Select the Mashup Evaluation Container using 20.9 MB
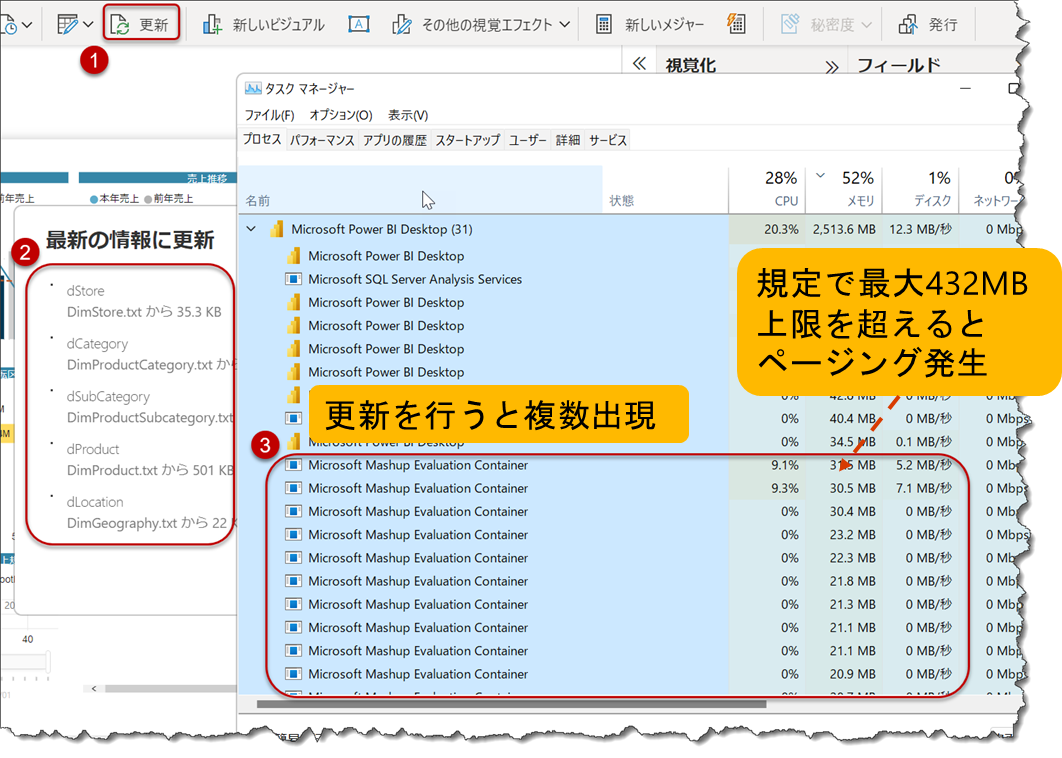Screen dimensions: 1062x758 (418, 674)
